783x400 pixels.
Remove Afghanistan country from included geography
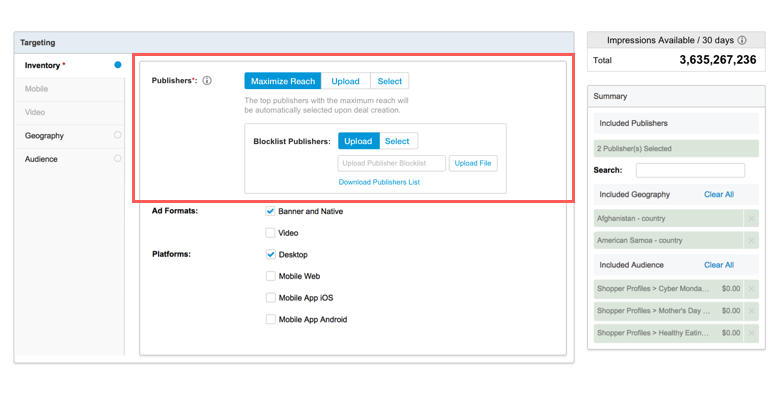pyautogui.click(x=751, y=218)
